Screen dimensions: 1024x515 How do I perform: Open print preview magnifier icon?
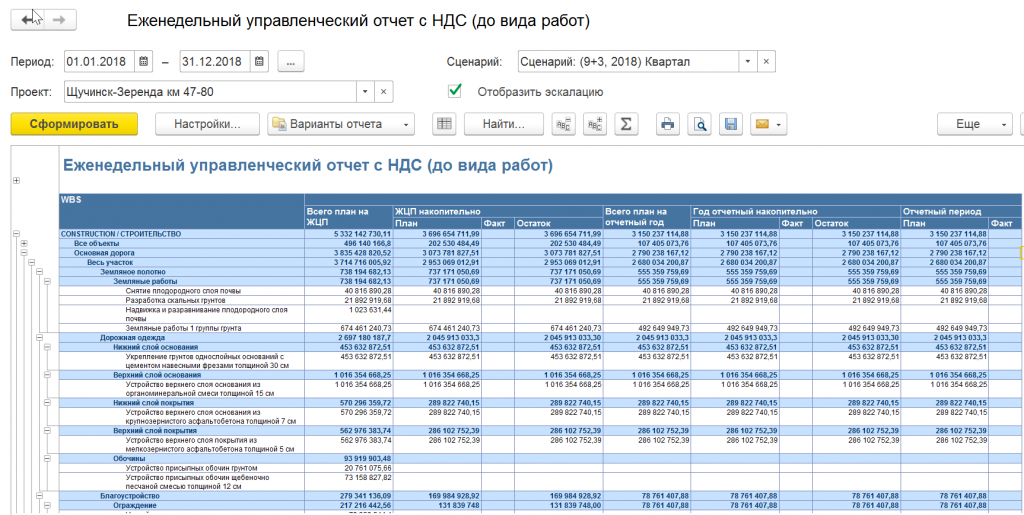pos(699,124)
